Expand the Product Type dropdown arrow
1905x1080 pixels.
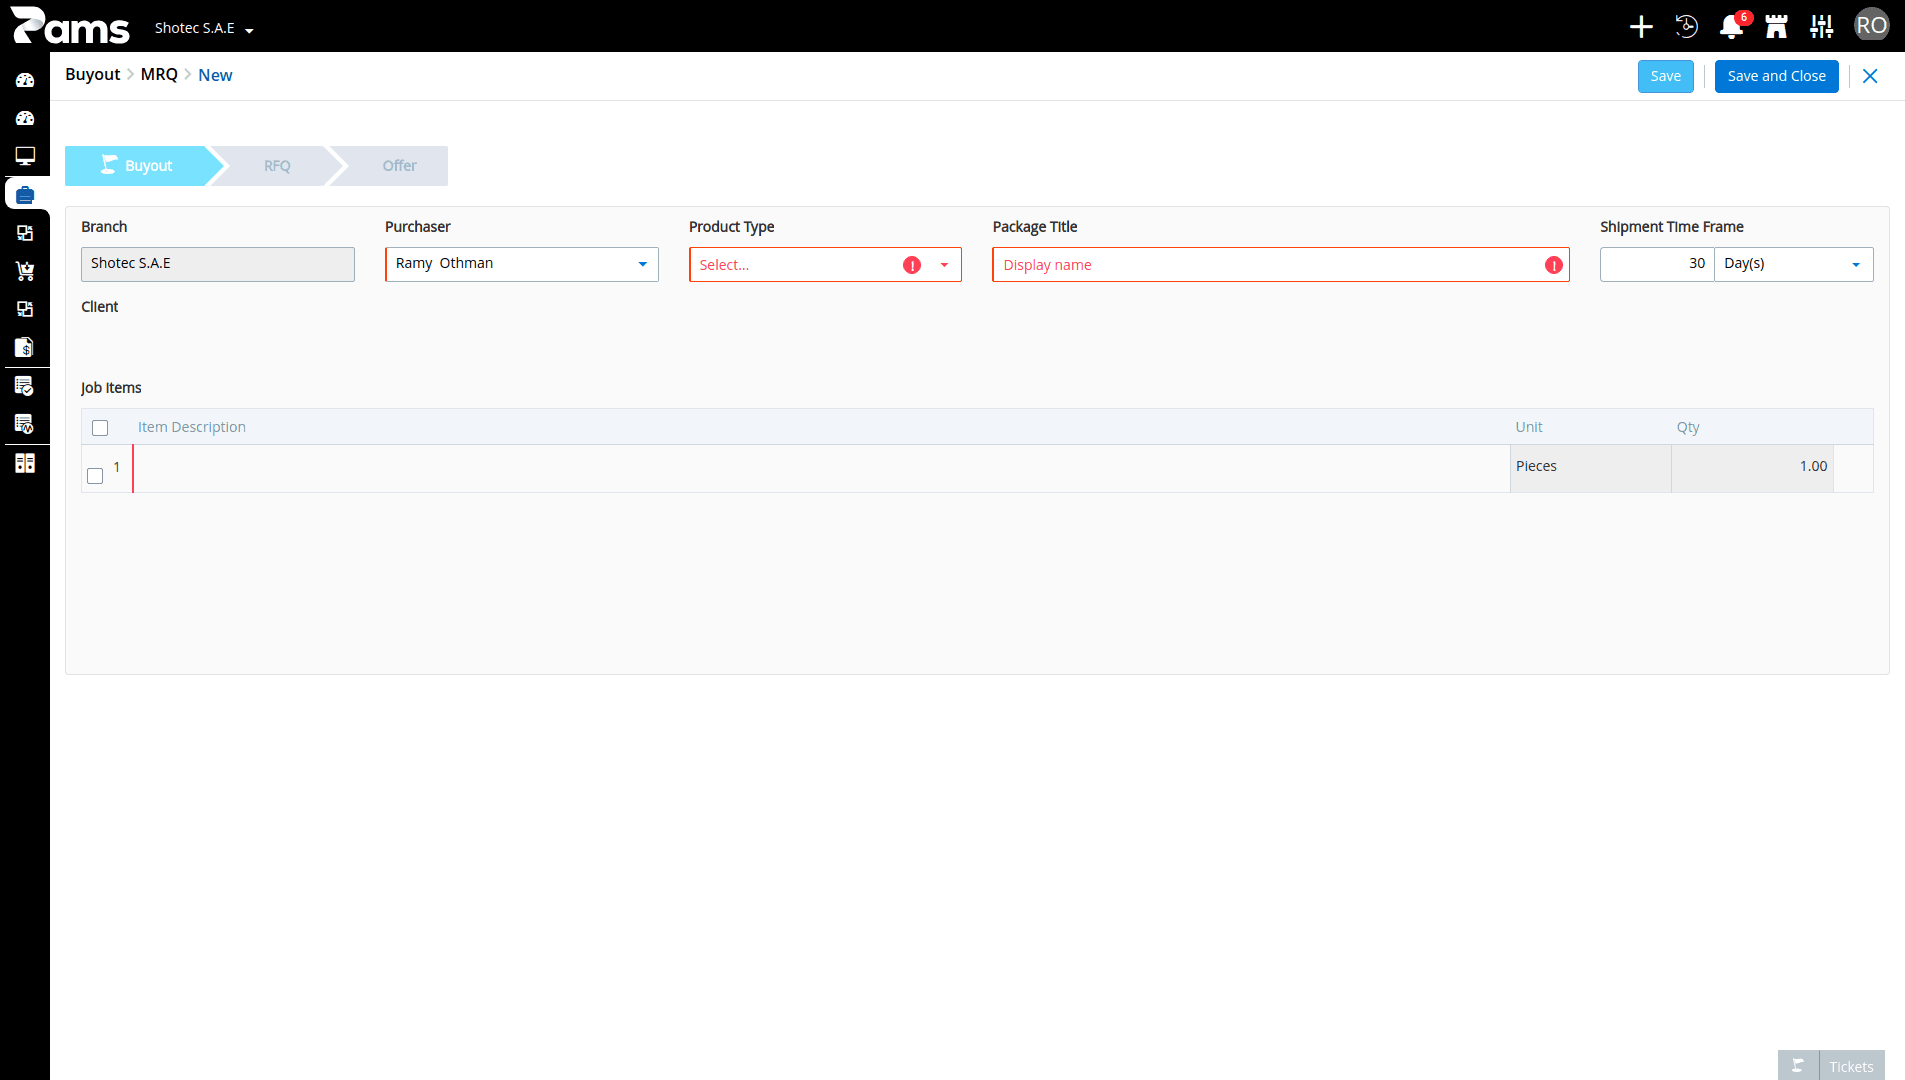[944, 265]
